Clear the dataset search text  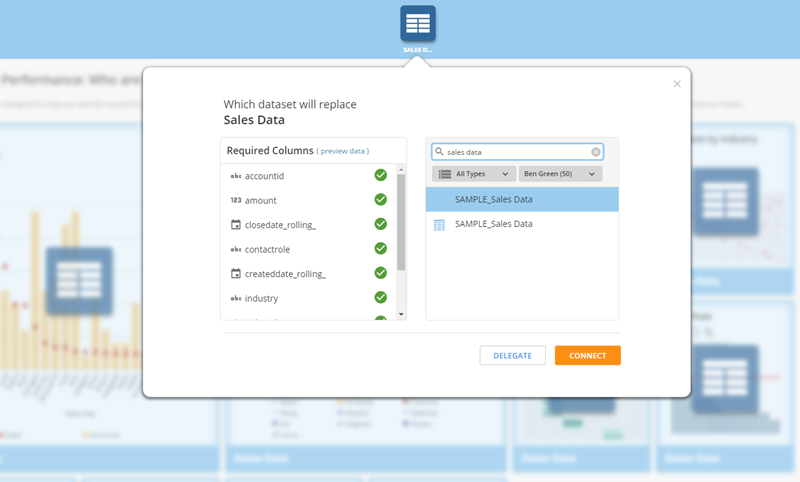tap(595, 152)
